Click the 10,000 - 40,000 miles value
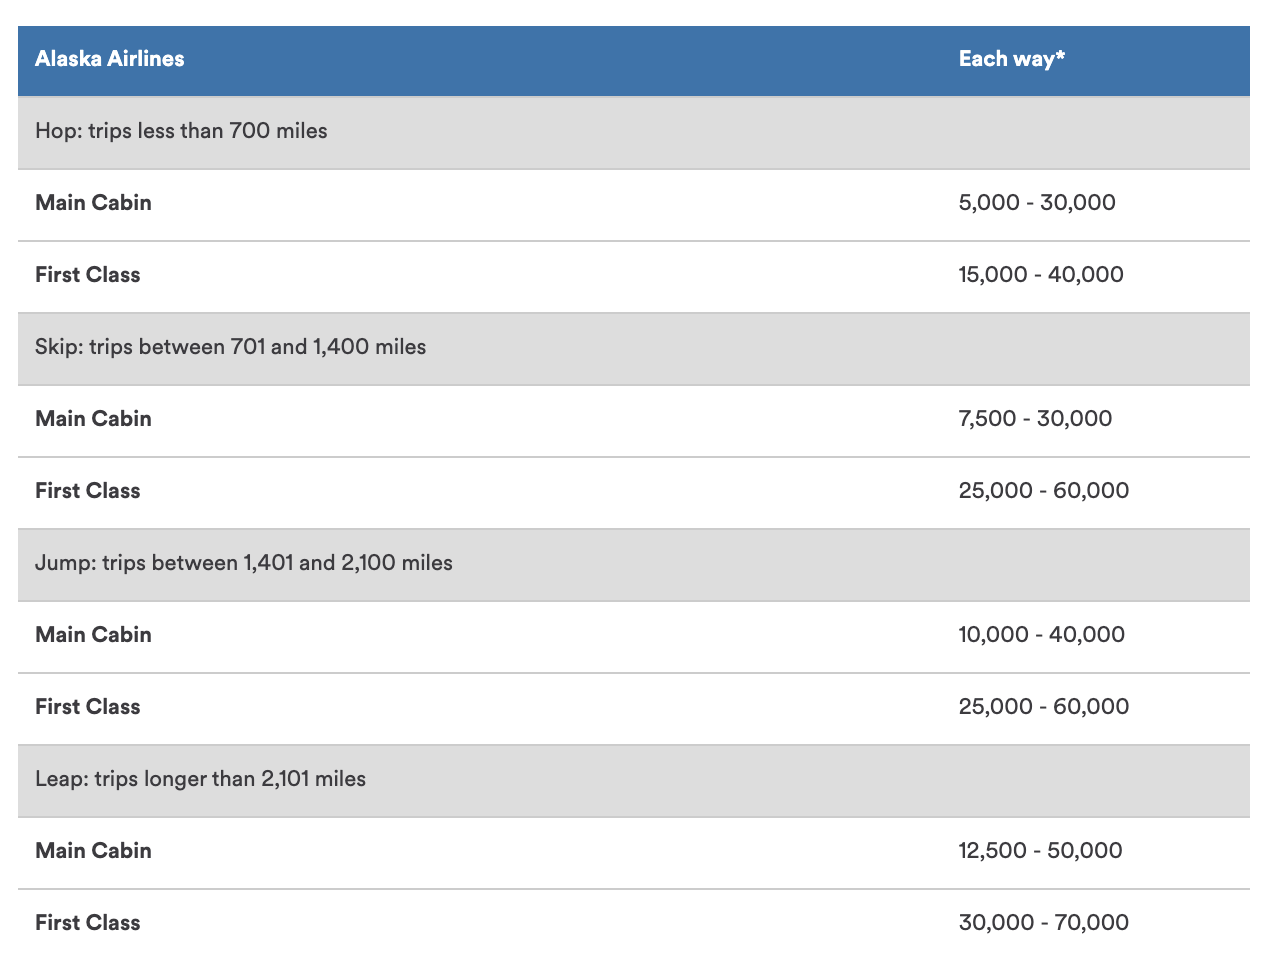1264x956 pixels. [x=1041, y=635]
